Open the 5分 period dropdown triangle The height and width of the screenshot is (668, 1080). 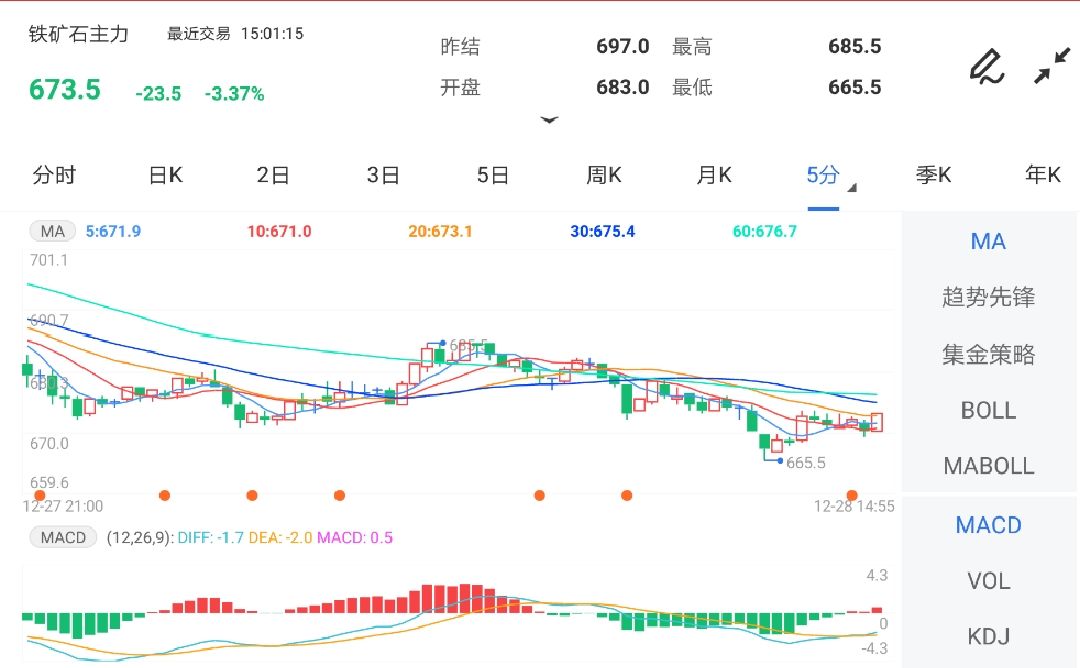coord(852,187)
